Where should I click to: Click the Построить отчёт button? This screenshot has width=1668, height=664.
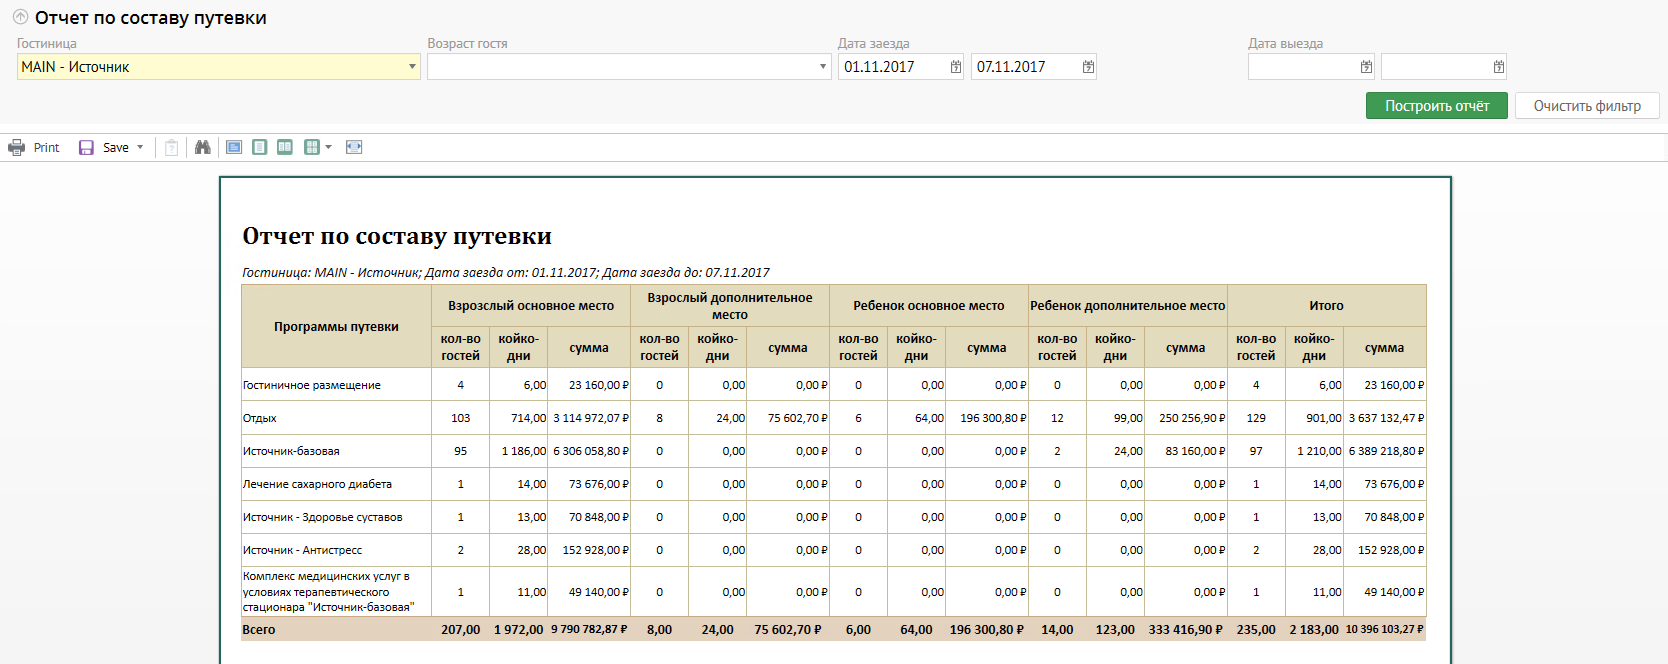coord(1436,106)
